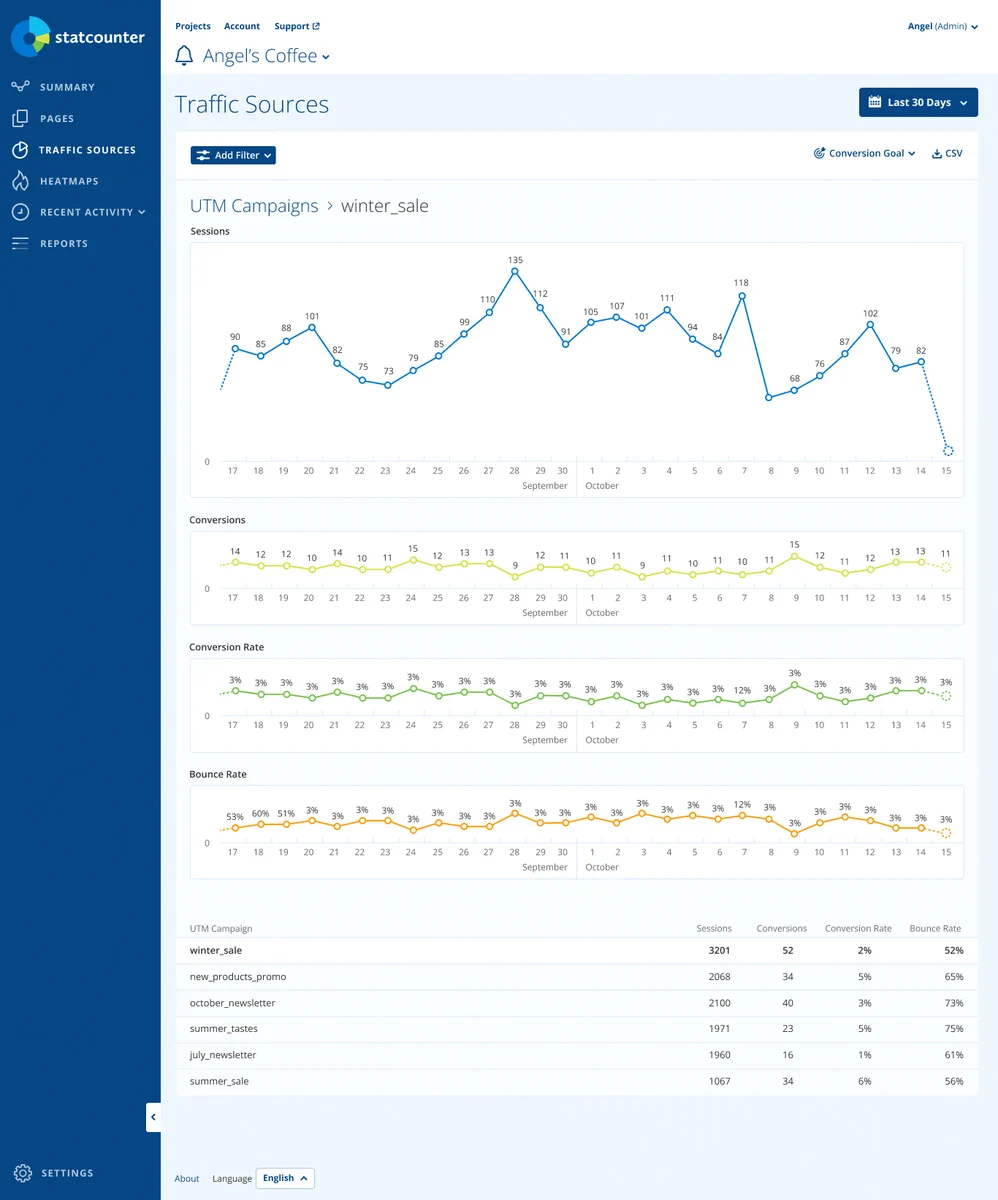998x1200 pixels.
Task: Click the Pages icon in sidebar
Action: pos(20,118)
